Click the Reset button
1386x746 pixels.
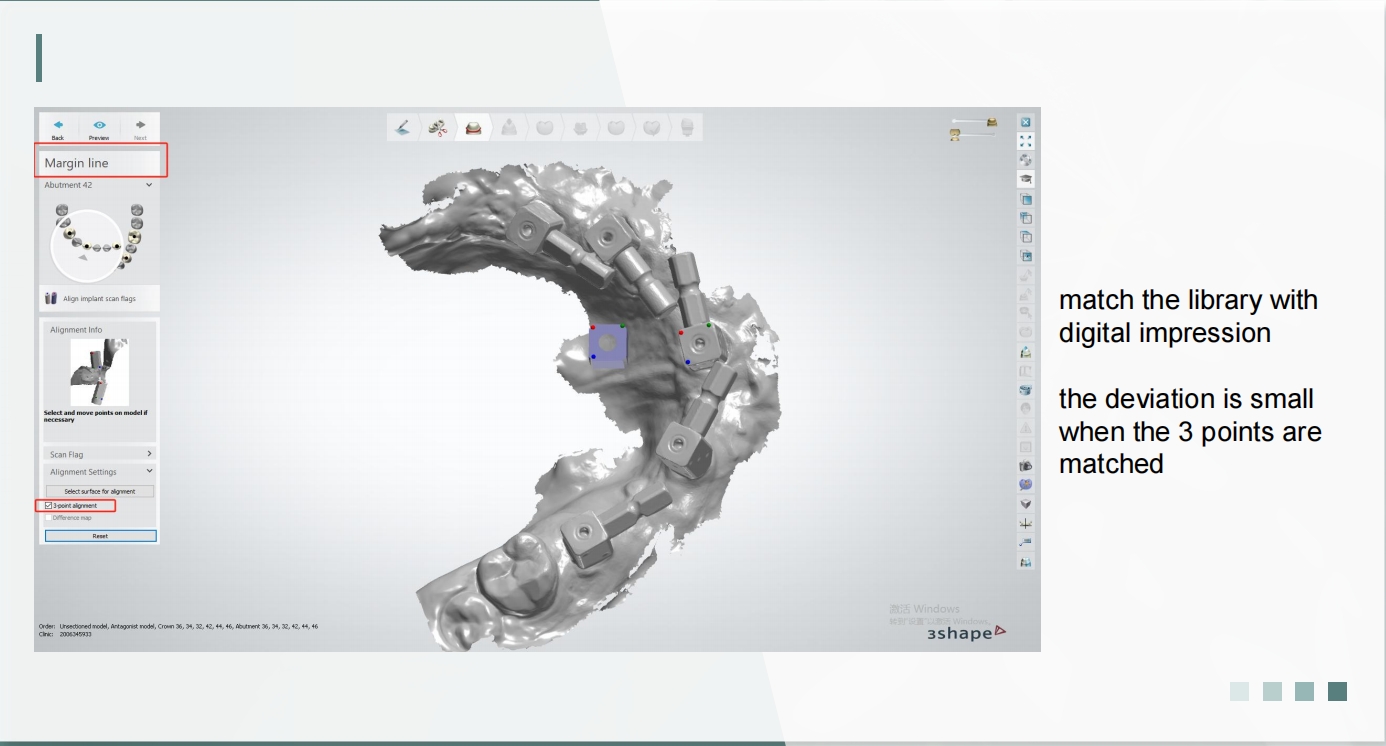pyautogui.click(x=100, y=536)
